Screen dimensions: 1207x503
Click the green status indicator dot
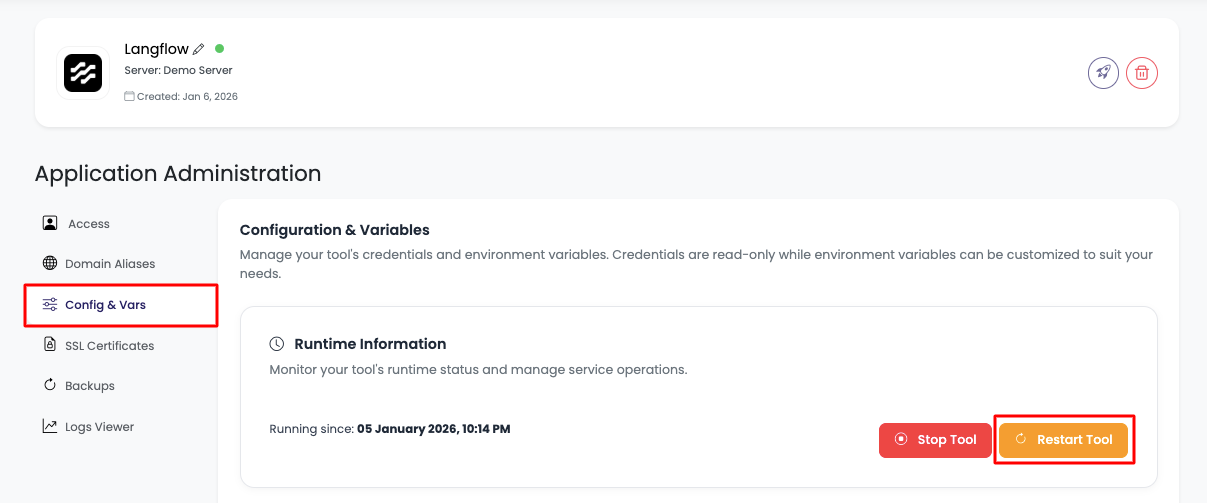coord(220,48)
